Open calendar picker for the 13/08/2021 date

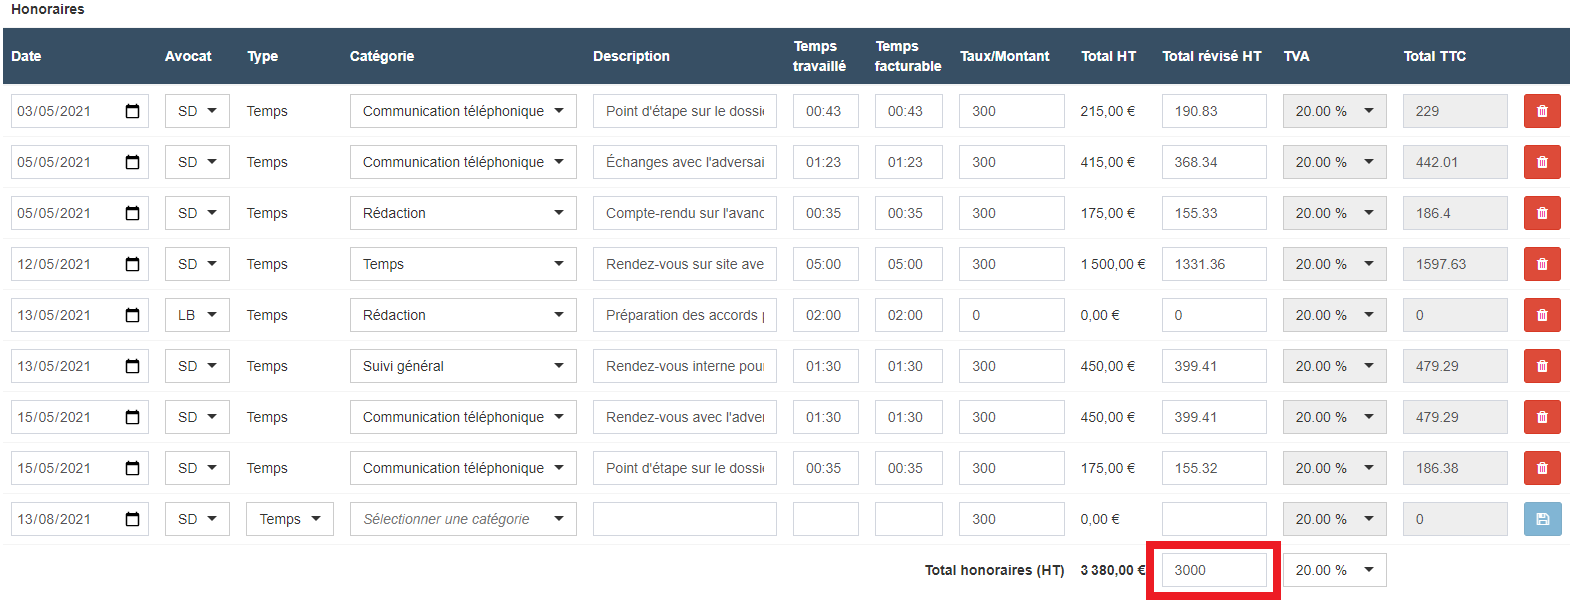(x=132, y=519)
